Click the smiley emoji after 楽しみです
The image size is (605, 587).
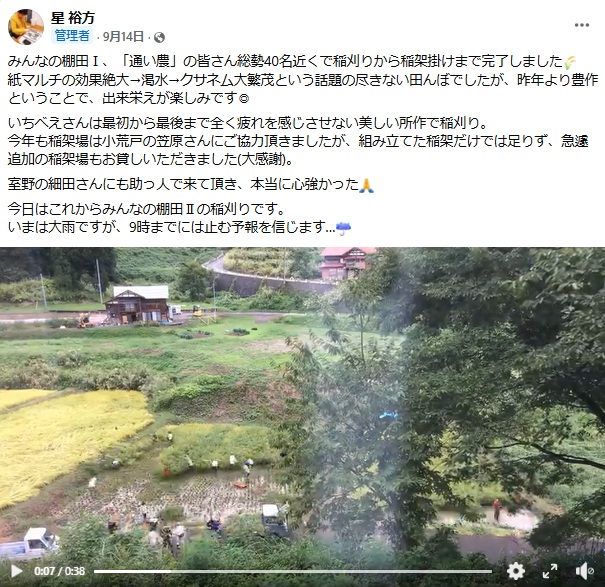coord(244,99)
